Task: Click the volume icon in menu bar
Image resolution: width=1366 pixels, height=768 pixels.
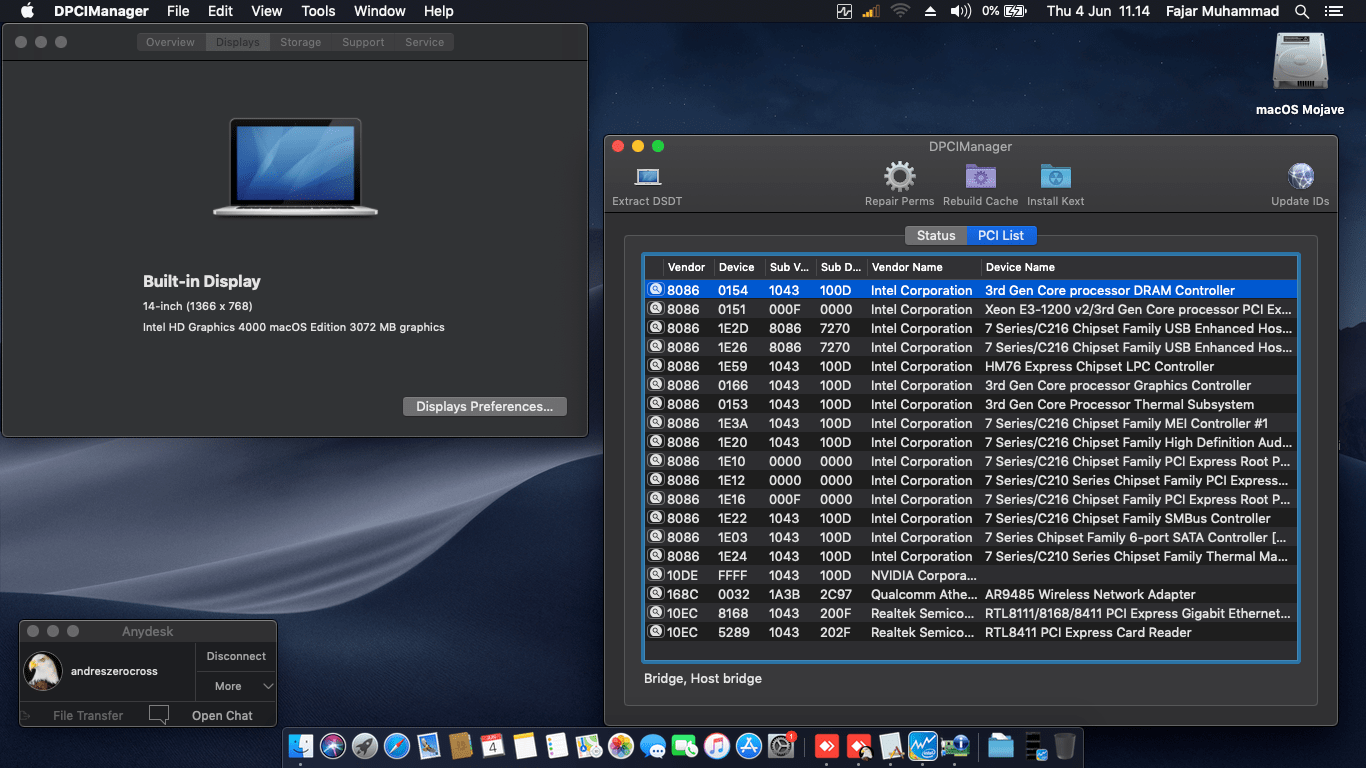Action: point(960,11)
